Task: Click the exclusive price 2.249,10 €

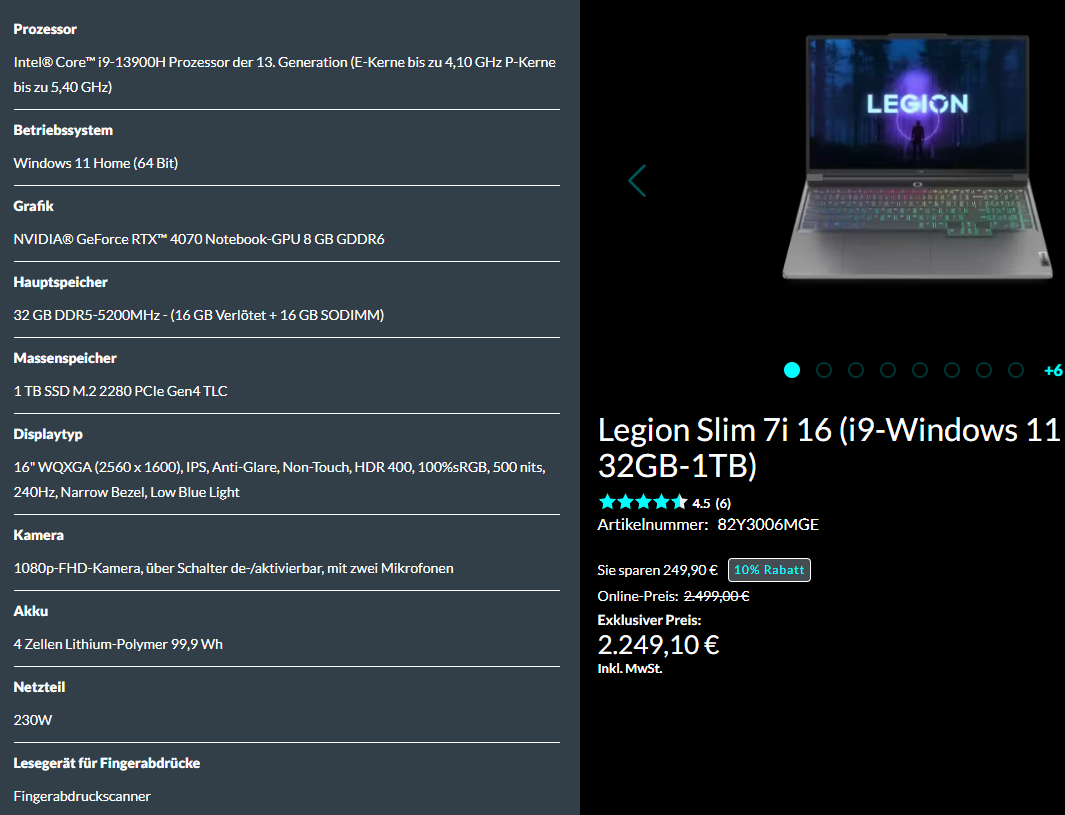Action: 658,645
